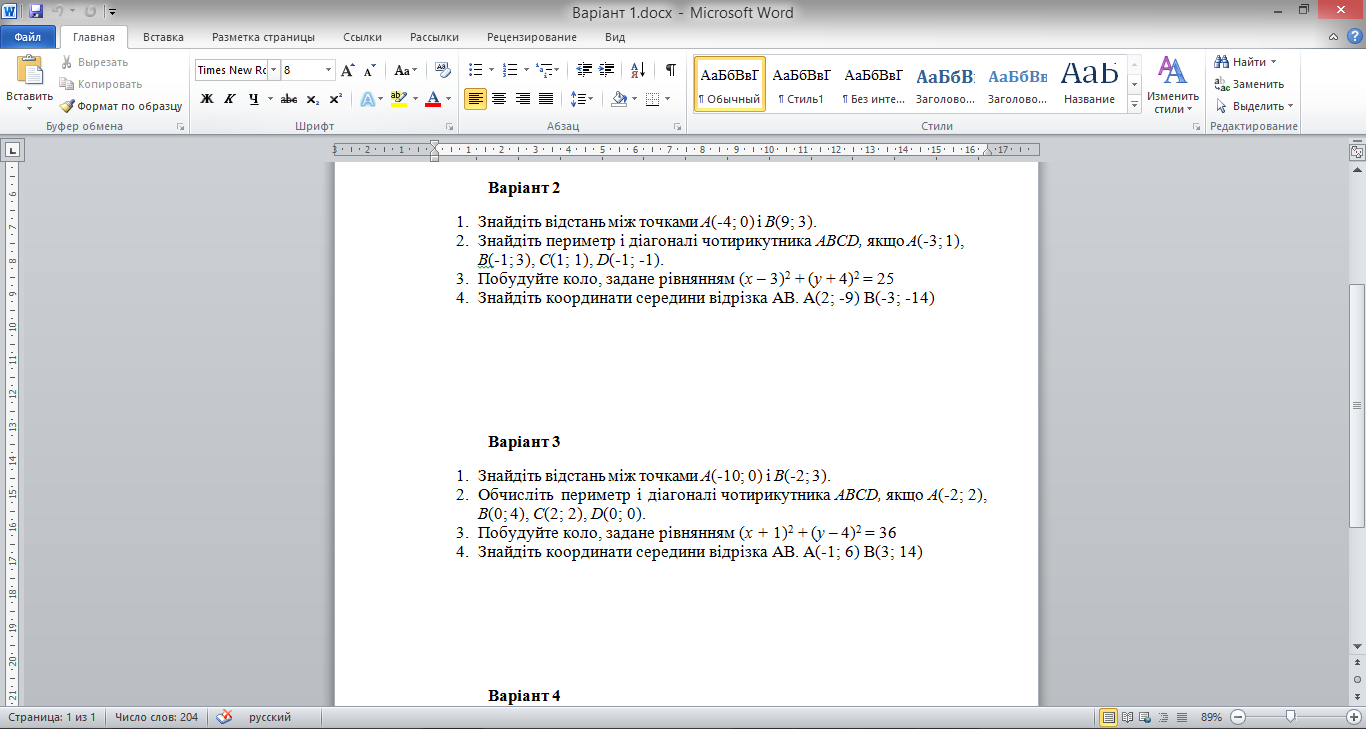Click the Paste (Вставить) button

(x=29, y=84)
